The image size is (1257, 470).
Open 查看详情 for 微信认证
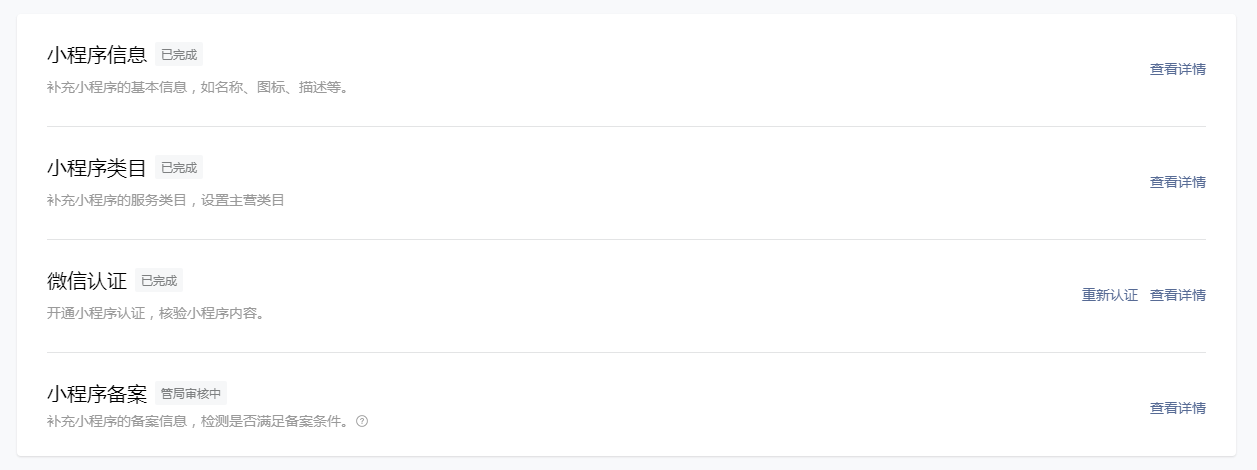coord(1177,295)
